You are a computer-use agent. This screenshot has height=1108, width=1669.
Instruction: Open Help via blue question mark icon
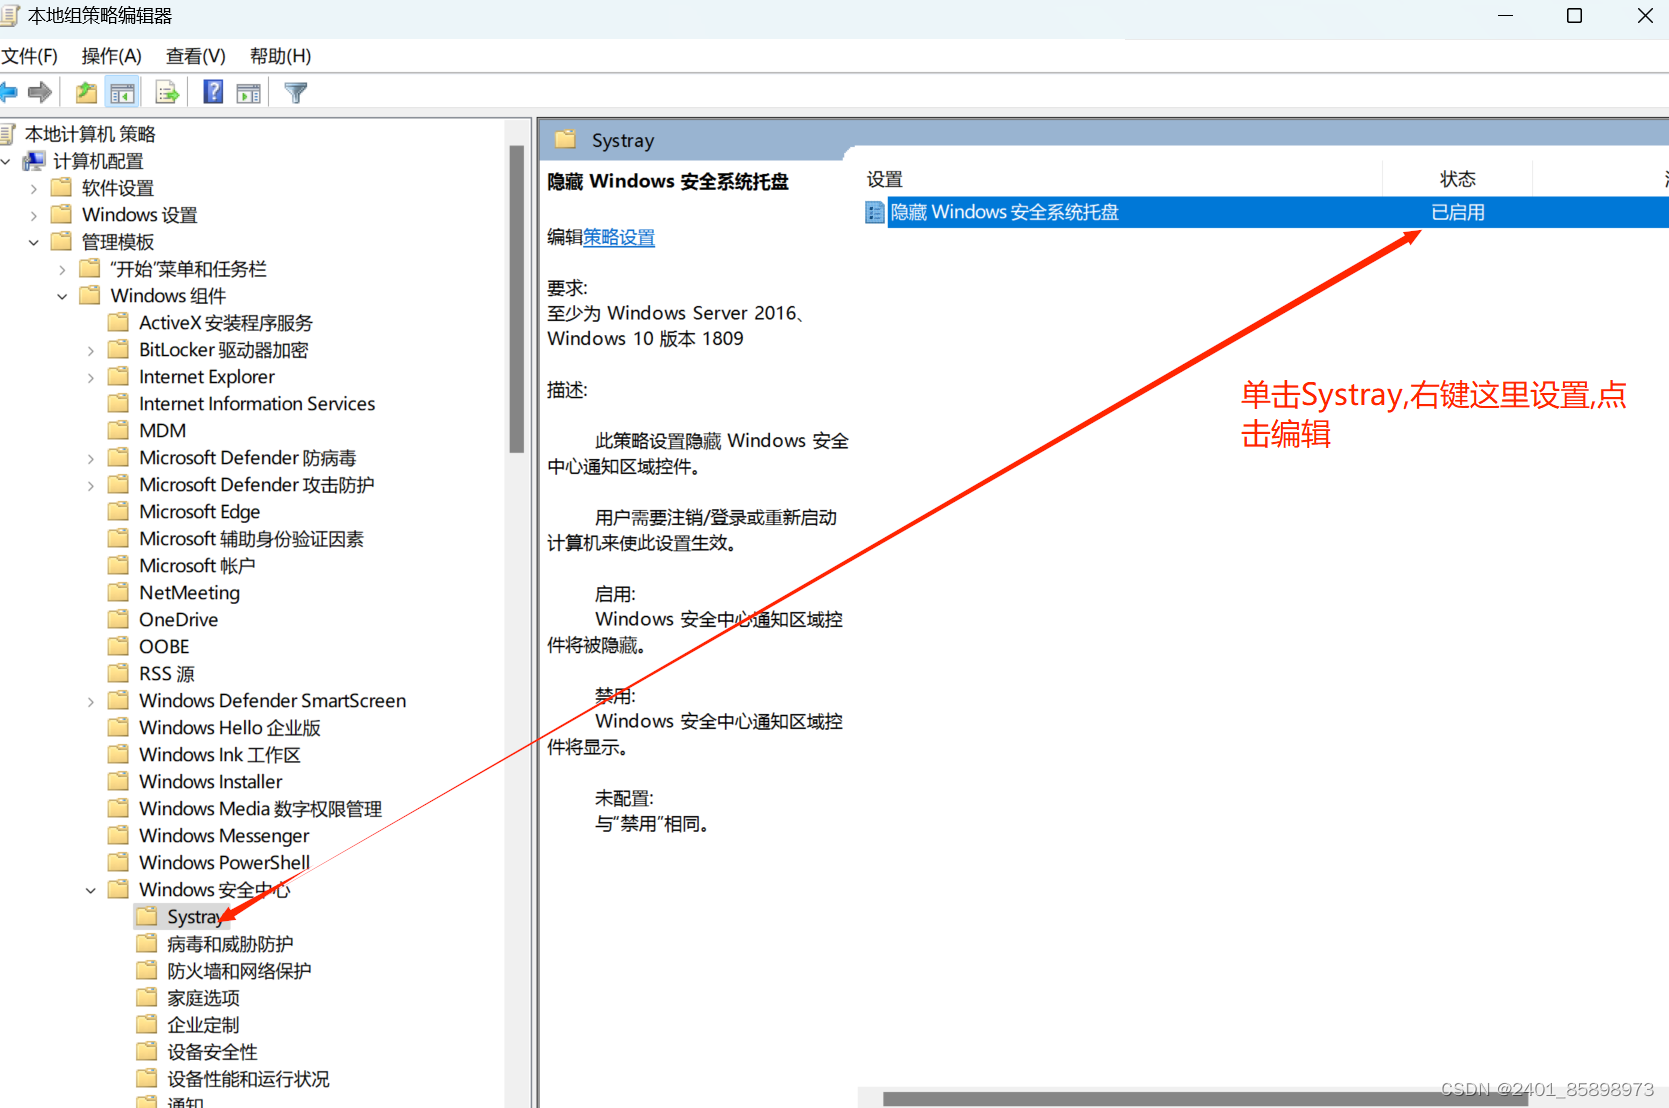click(213, 92)
